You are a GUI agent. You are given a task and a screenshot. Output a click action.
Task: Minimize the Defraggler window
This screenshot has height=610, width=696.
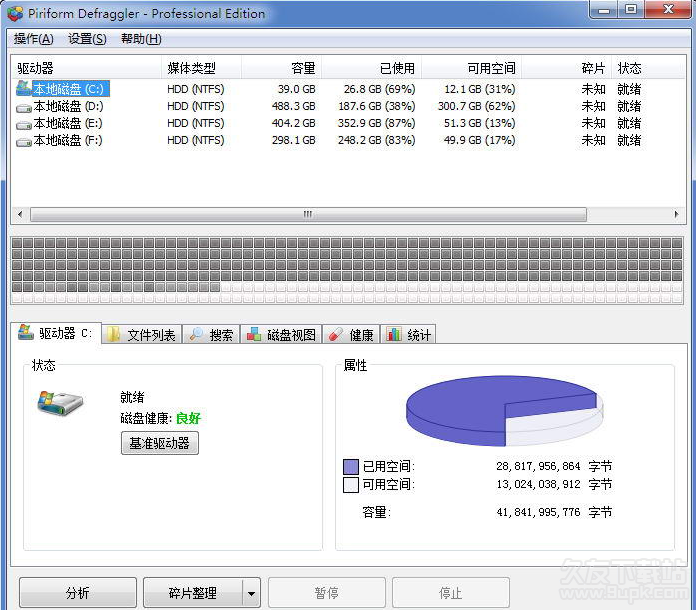coord(603,9)
